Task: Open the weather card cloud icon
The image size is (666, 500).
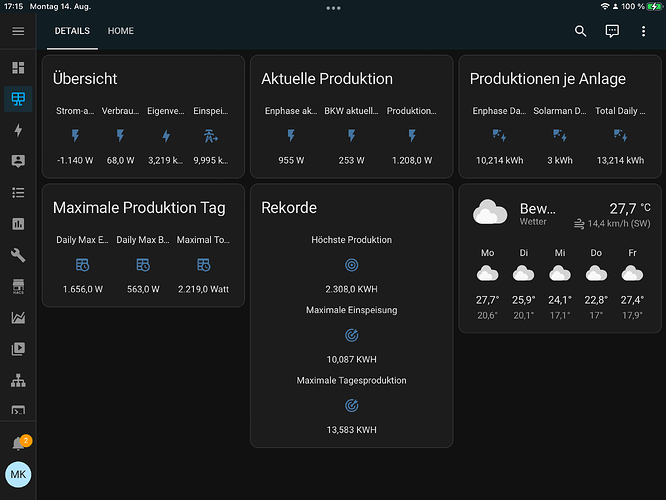Action: (490, 212)
